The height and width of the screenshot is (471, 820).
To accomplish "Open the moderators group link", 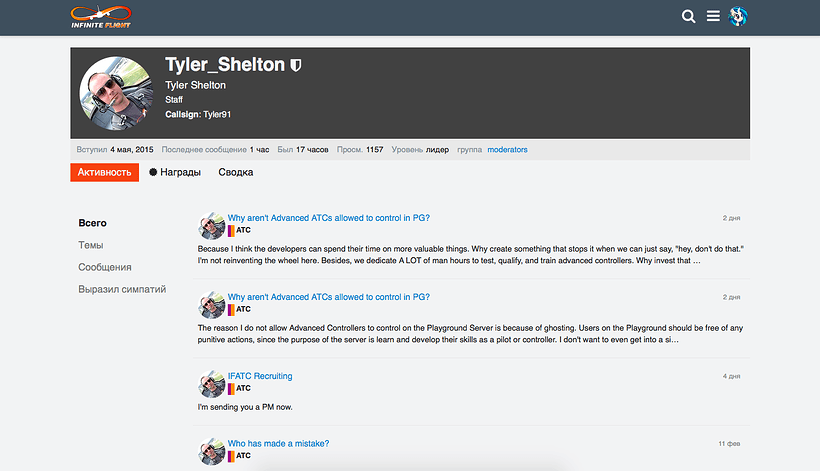I will click(507, 150).
